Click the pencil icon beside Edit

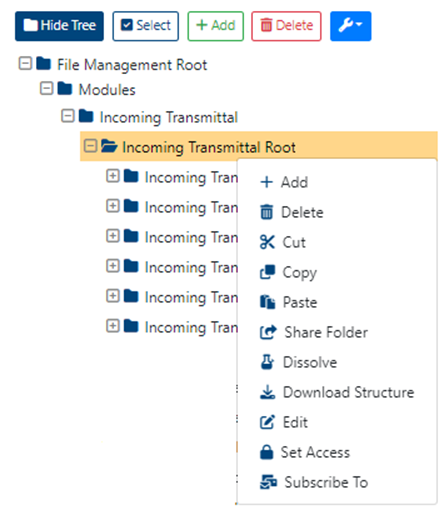pos(268,422)
